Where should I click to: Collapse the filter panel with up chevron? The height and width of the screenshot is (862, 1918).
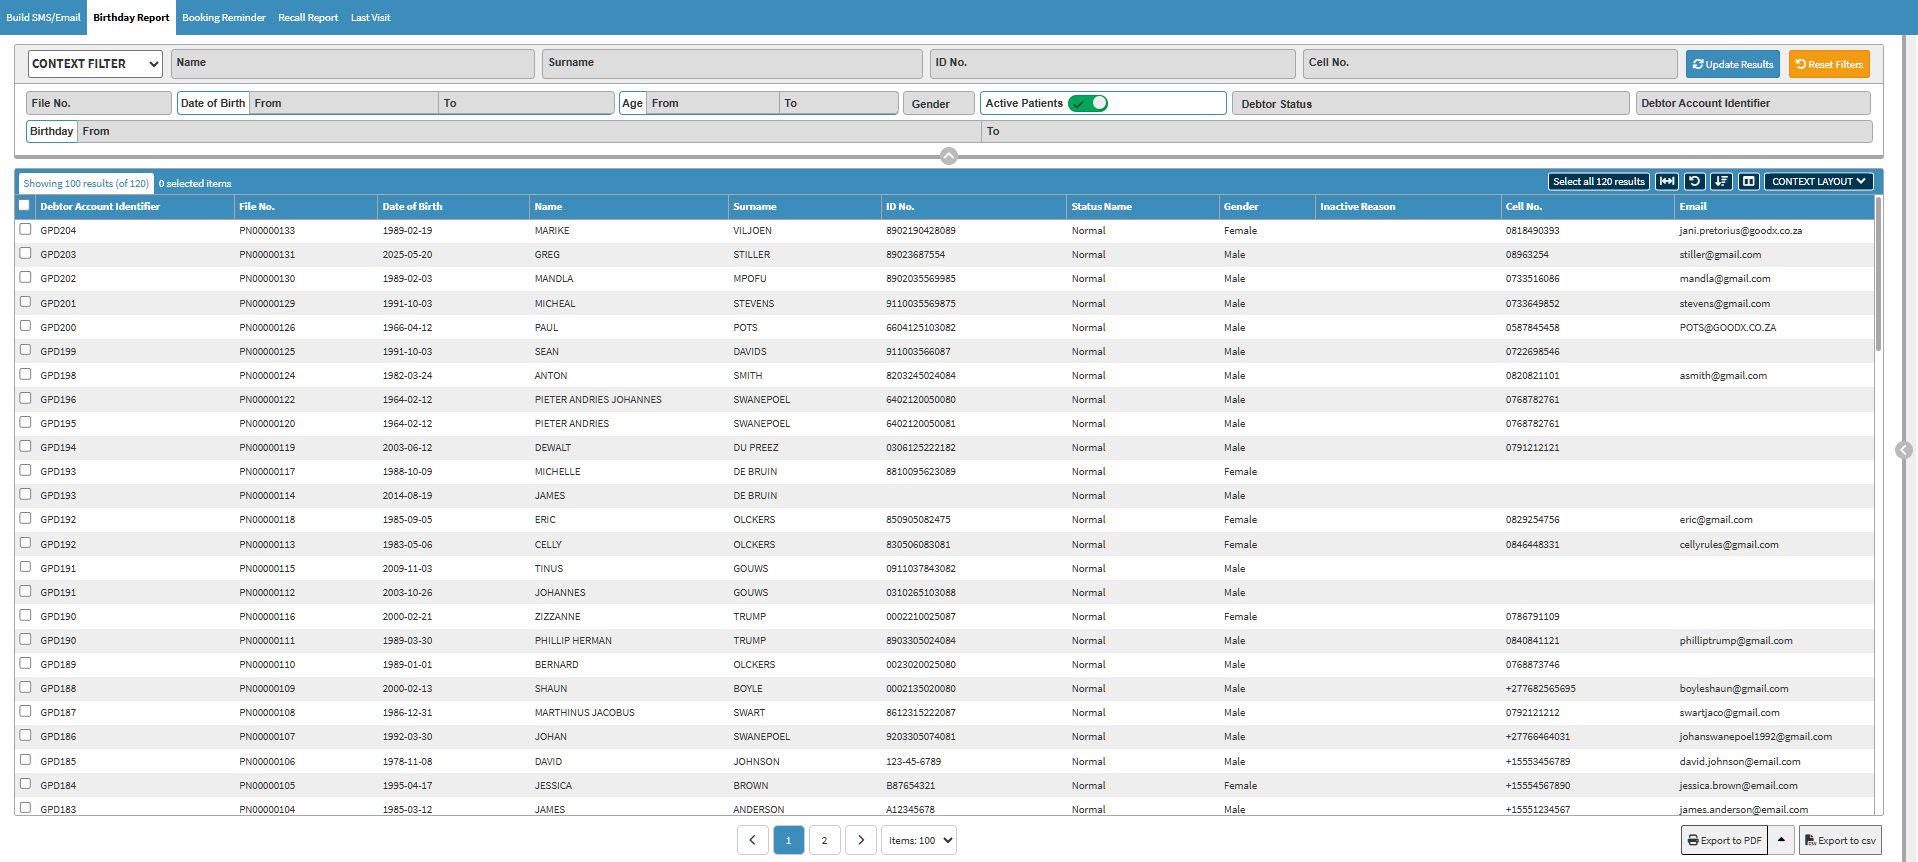click(949, 156)
